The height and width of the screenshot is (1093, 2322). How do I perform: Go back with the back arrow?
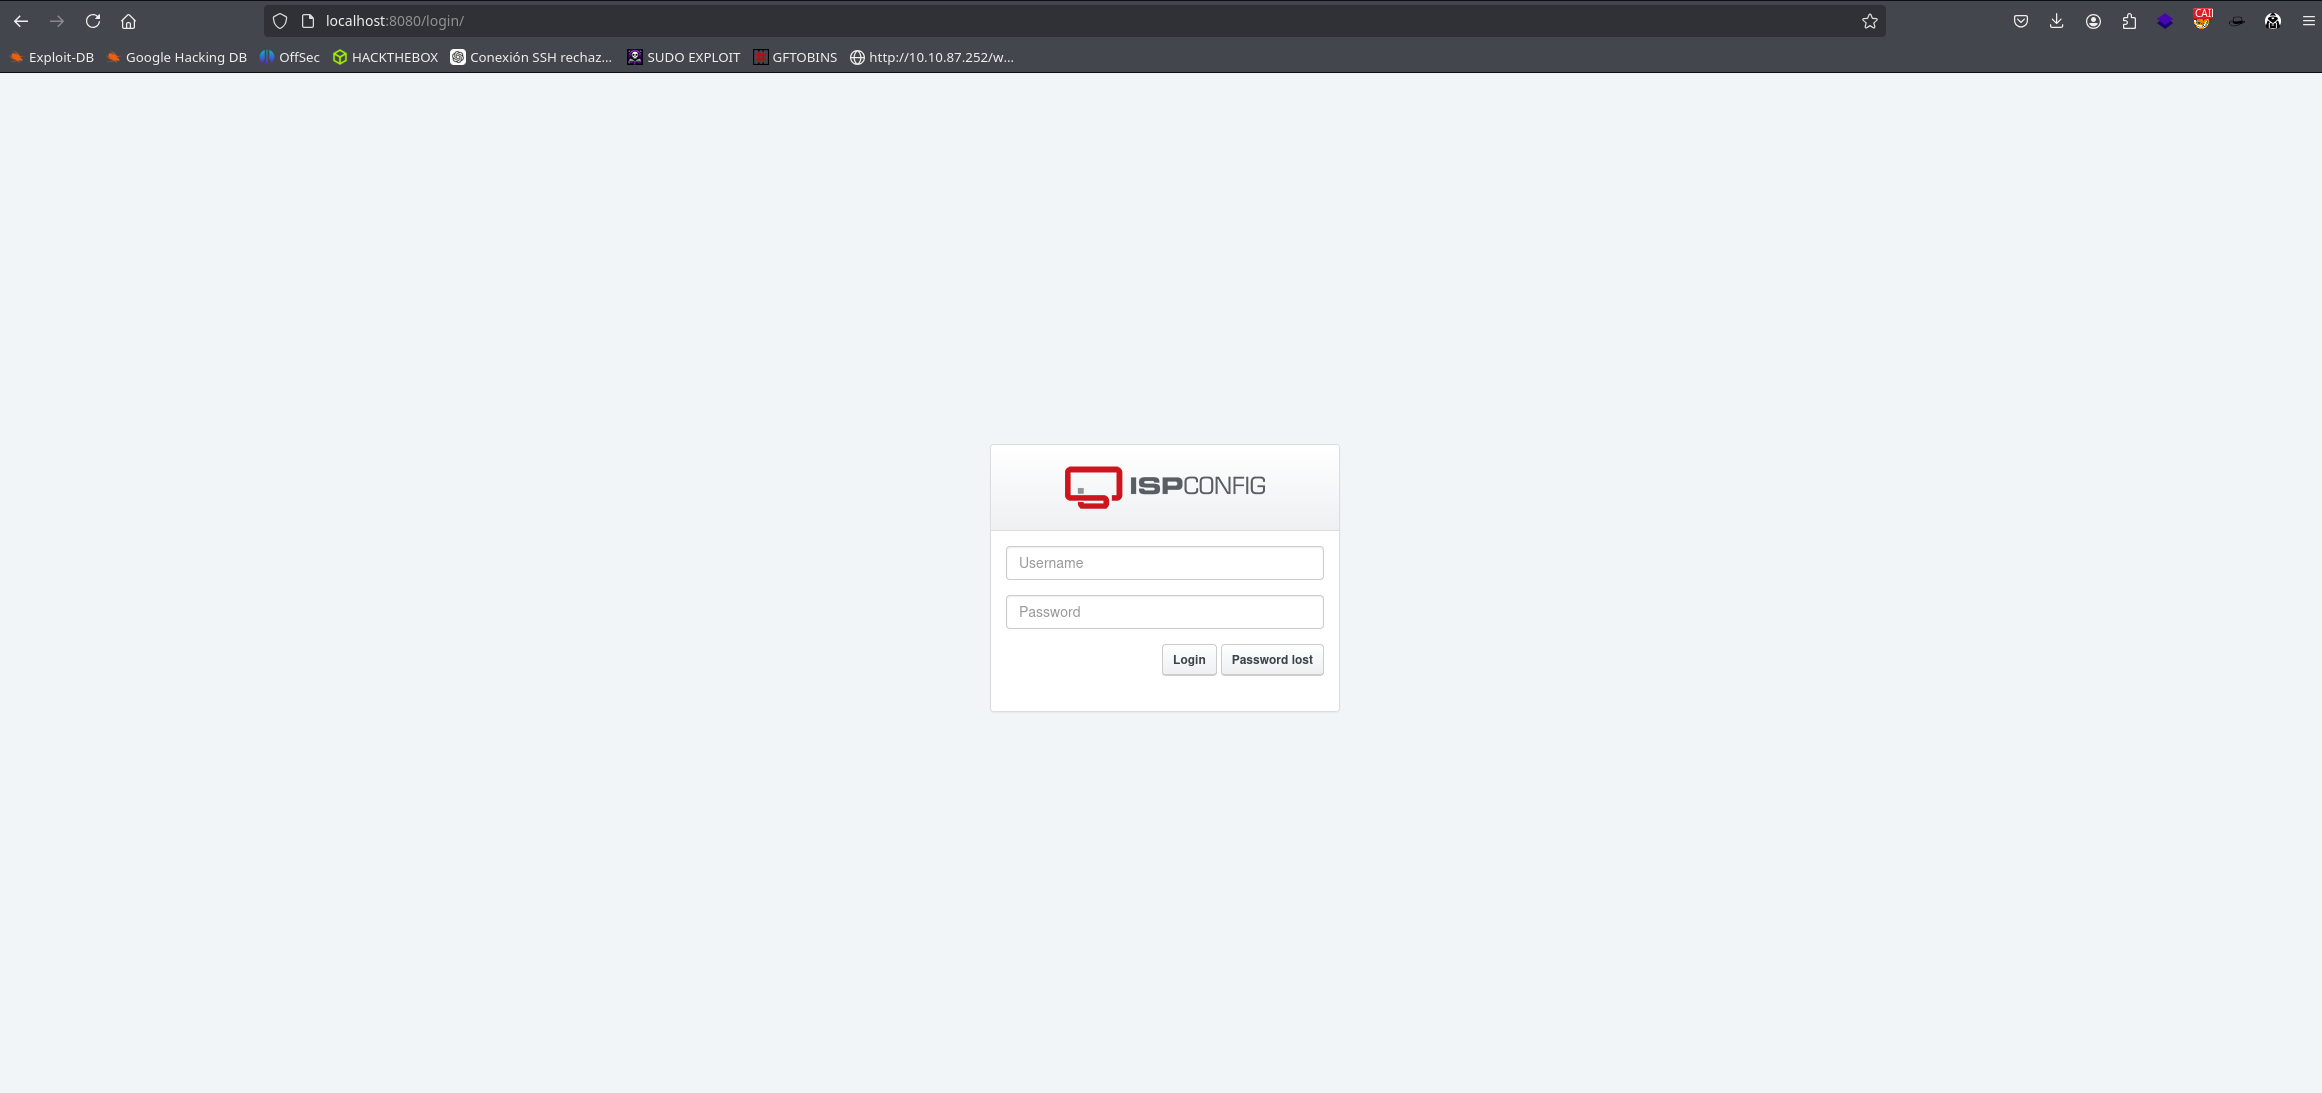pos(21,21)
